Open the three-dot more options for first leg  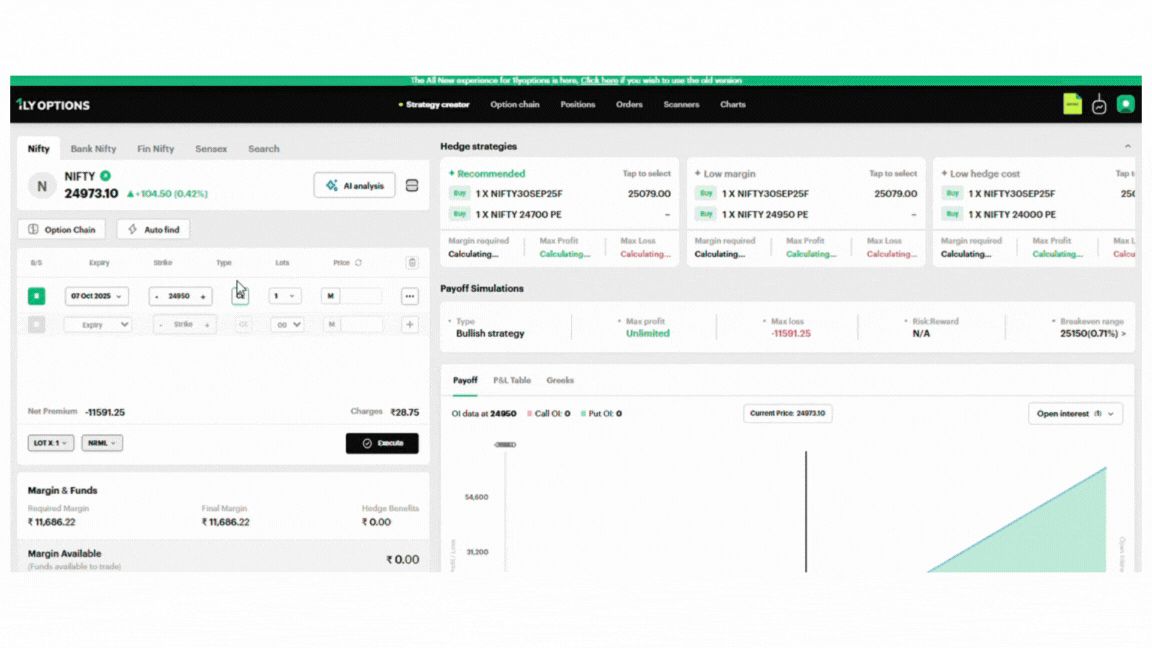[x=410, y=296]
